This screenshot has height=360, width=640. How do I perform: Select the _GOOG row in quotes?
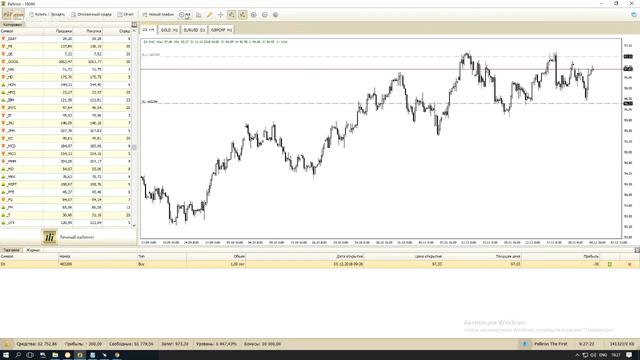(x=65, y=62)
